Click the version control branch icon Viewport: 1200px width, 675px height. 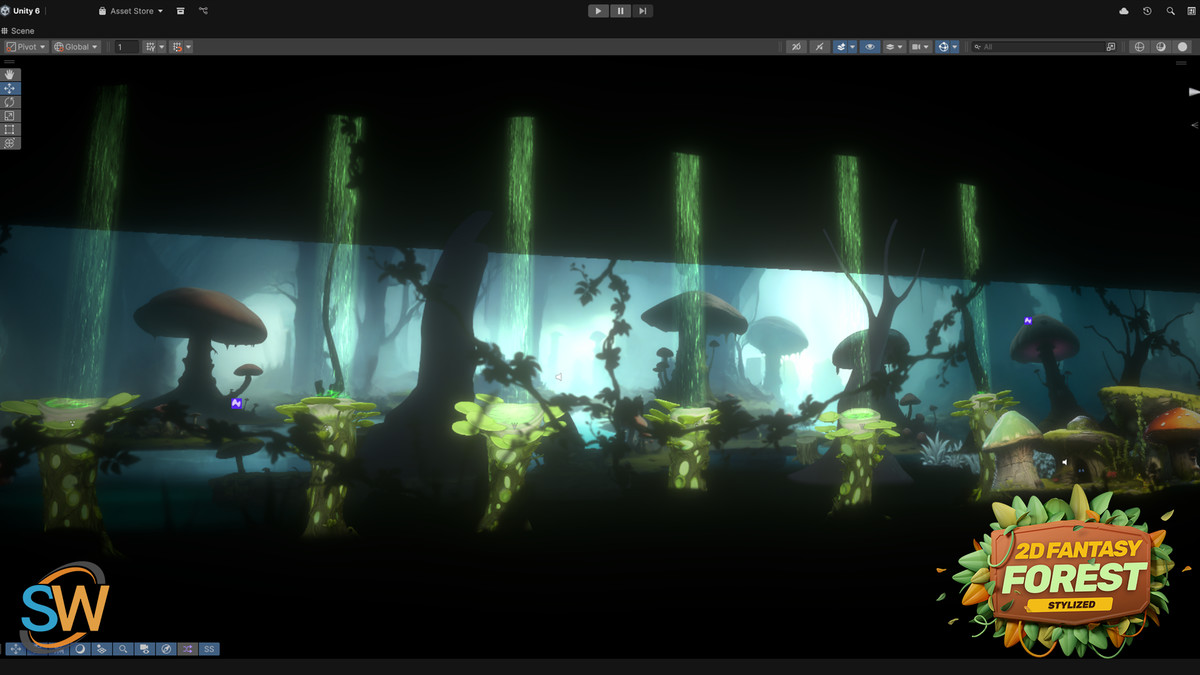pyautogui.click(x=203, y=11)
